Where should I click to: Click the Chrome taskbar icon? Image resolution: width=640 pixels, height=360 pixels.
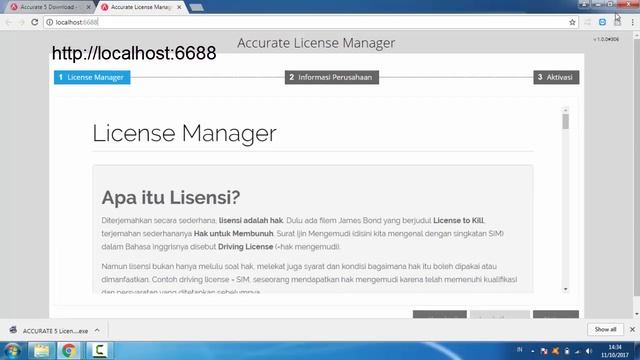[x=69, y=351]
